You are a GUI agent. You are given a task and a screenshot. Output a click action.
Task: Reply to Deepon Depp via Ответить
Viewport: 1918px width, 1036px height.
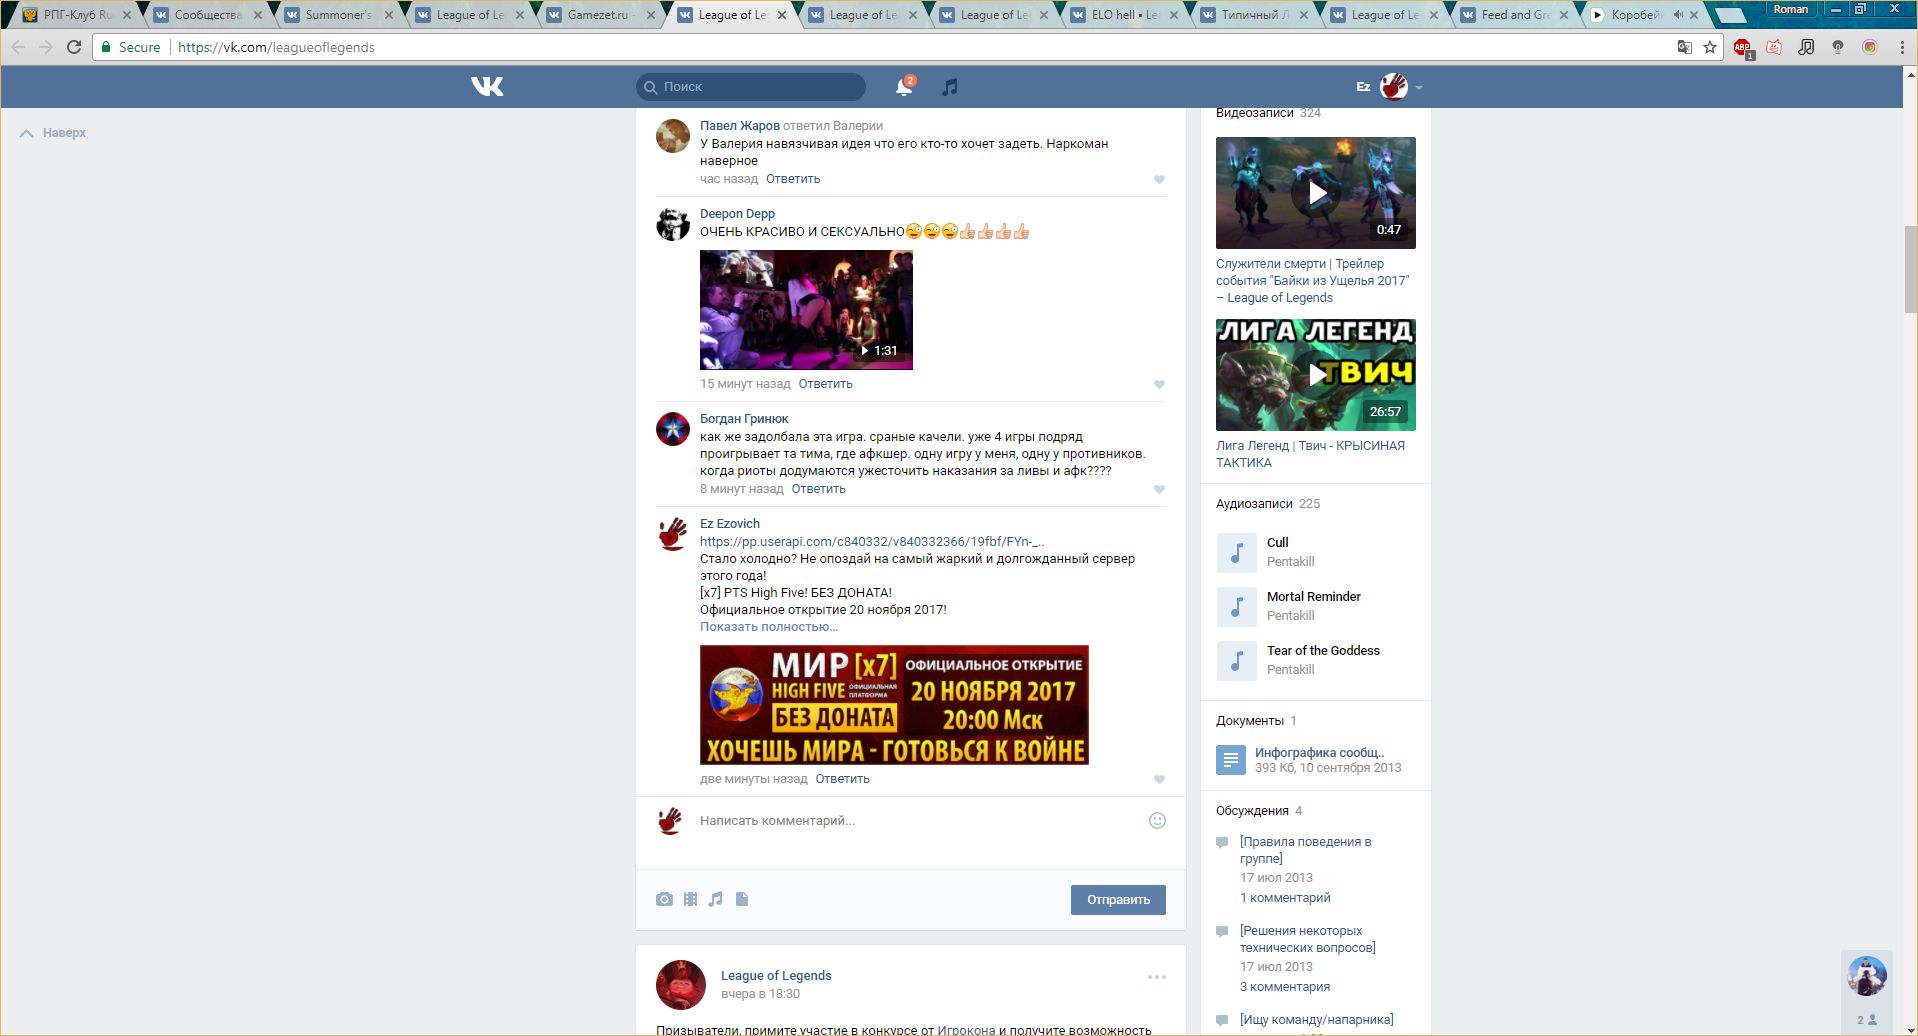coord(825,384)
